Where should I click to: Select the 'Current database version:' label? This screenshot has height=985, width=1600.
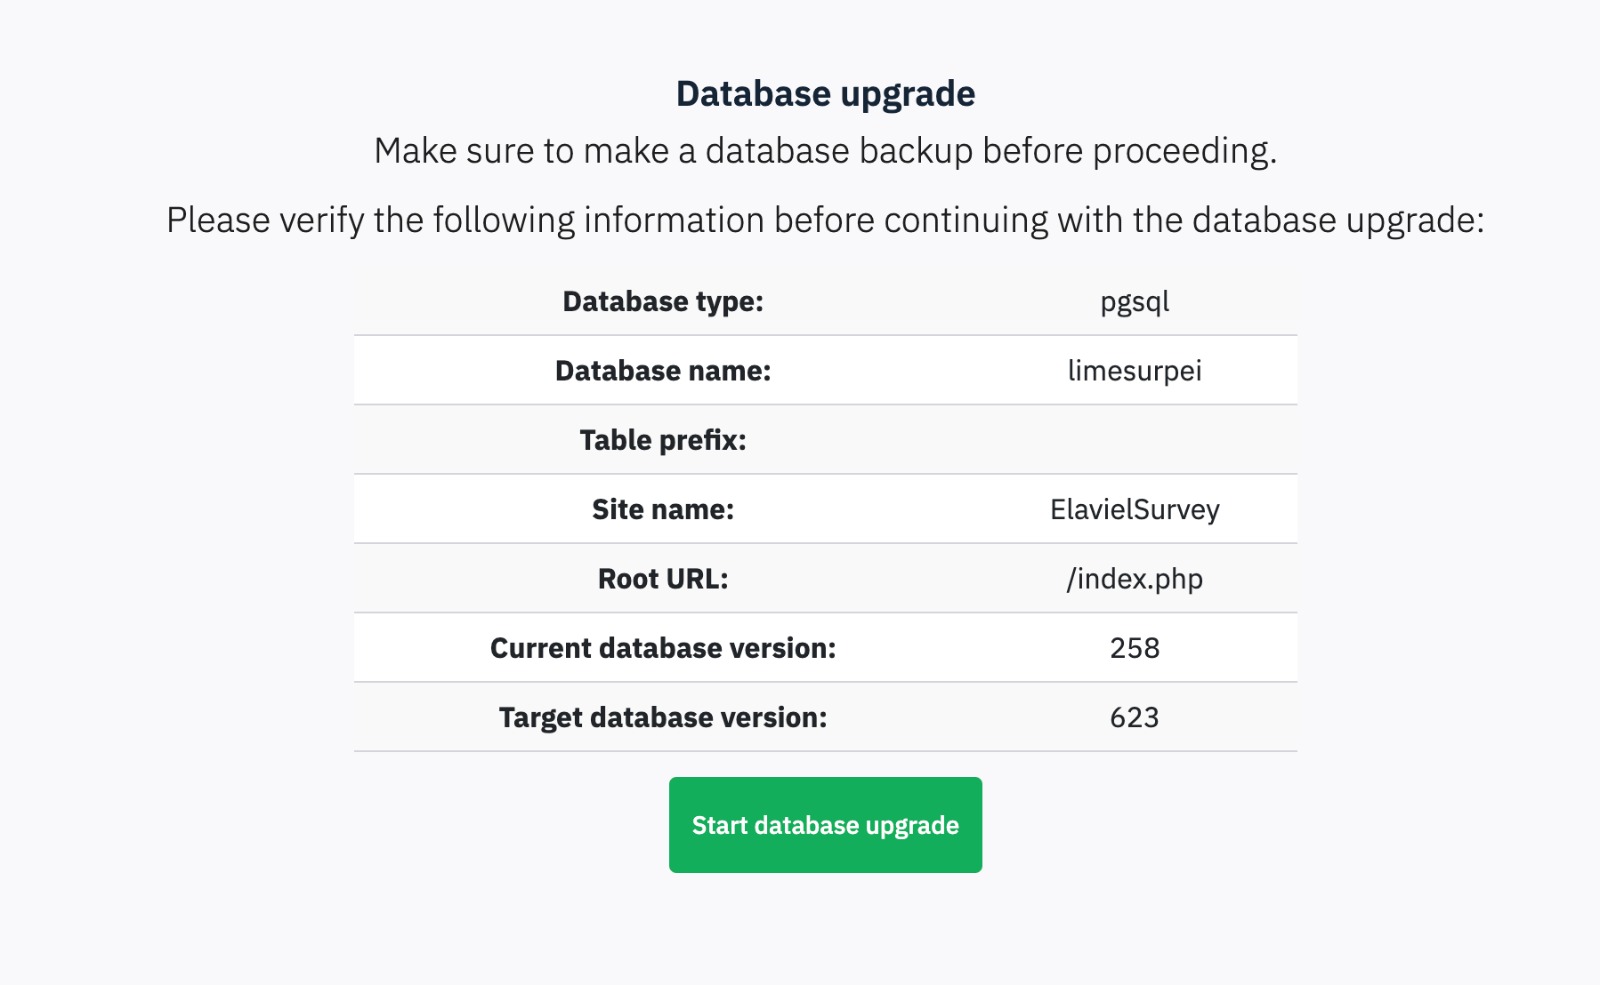click(663, 648)
